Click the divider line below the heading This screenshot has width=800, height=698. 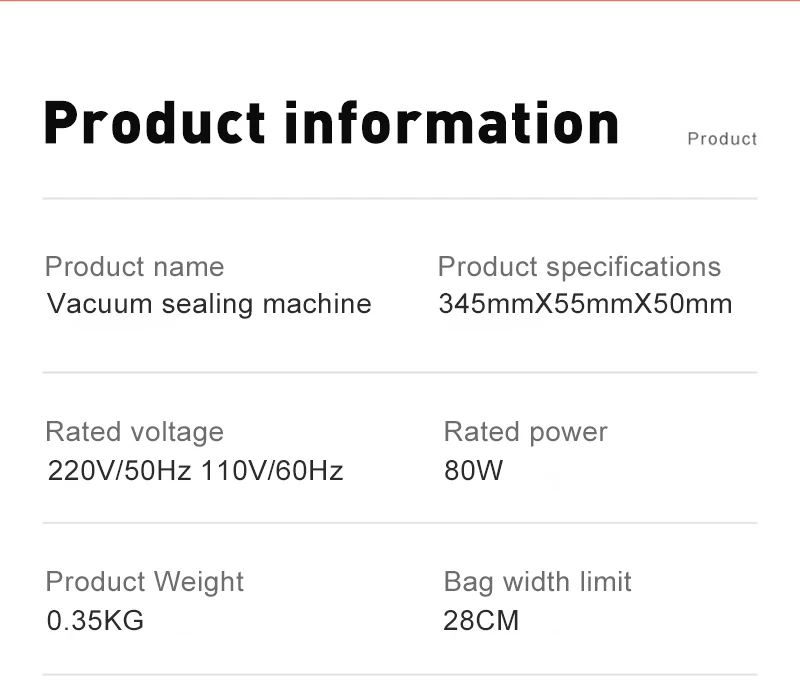tap(400, 198)
